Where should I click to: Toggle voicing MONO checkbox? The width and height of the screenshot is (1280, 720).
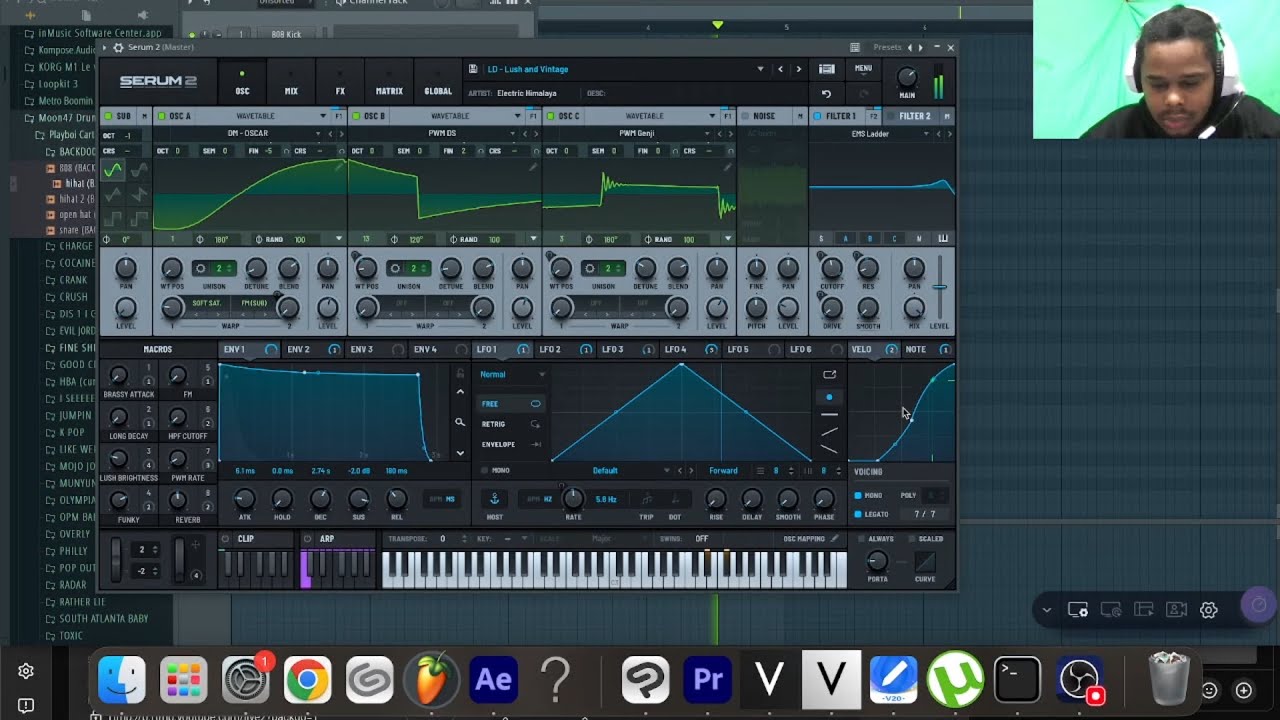click(857, 496)
